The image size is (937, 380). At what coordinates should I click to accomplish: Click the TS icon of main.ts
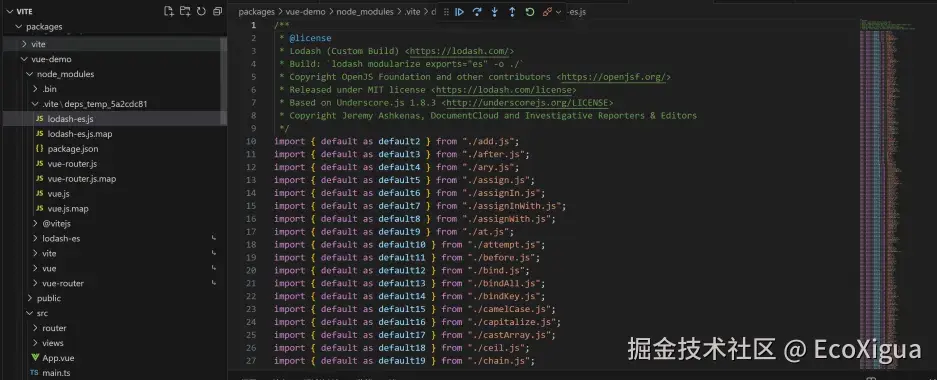point(34,373)
